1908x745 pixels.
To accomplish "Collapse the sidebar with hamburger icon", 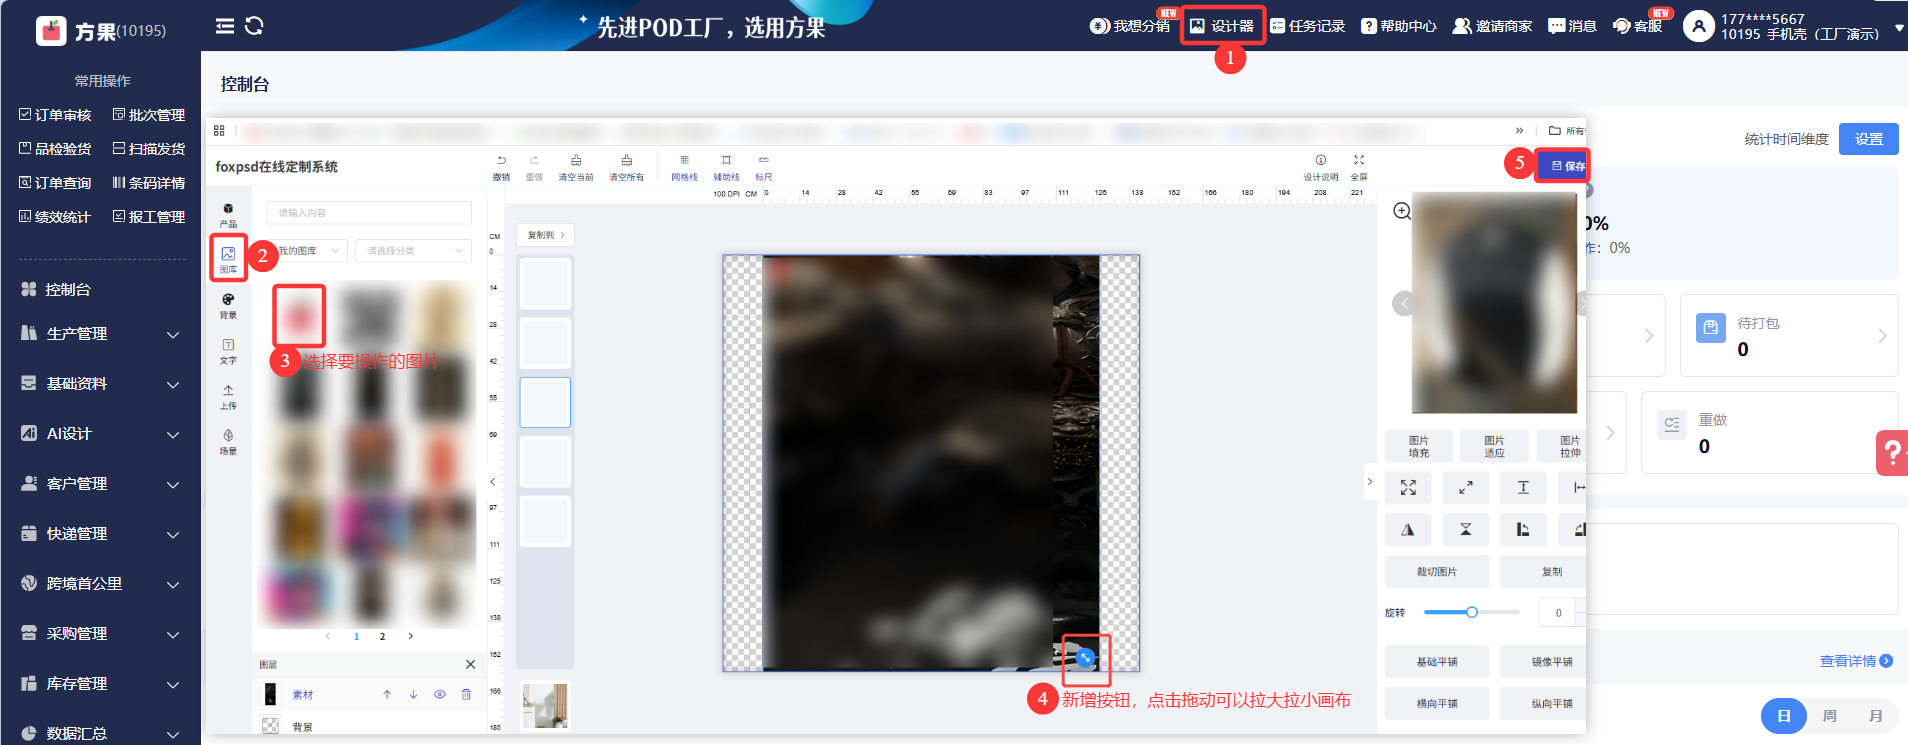I will tap(225, 26).
